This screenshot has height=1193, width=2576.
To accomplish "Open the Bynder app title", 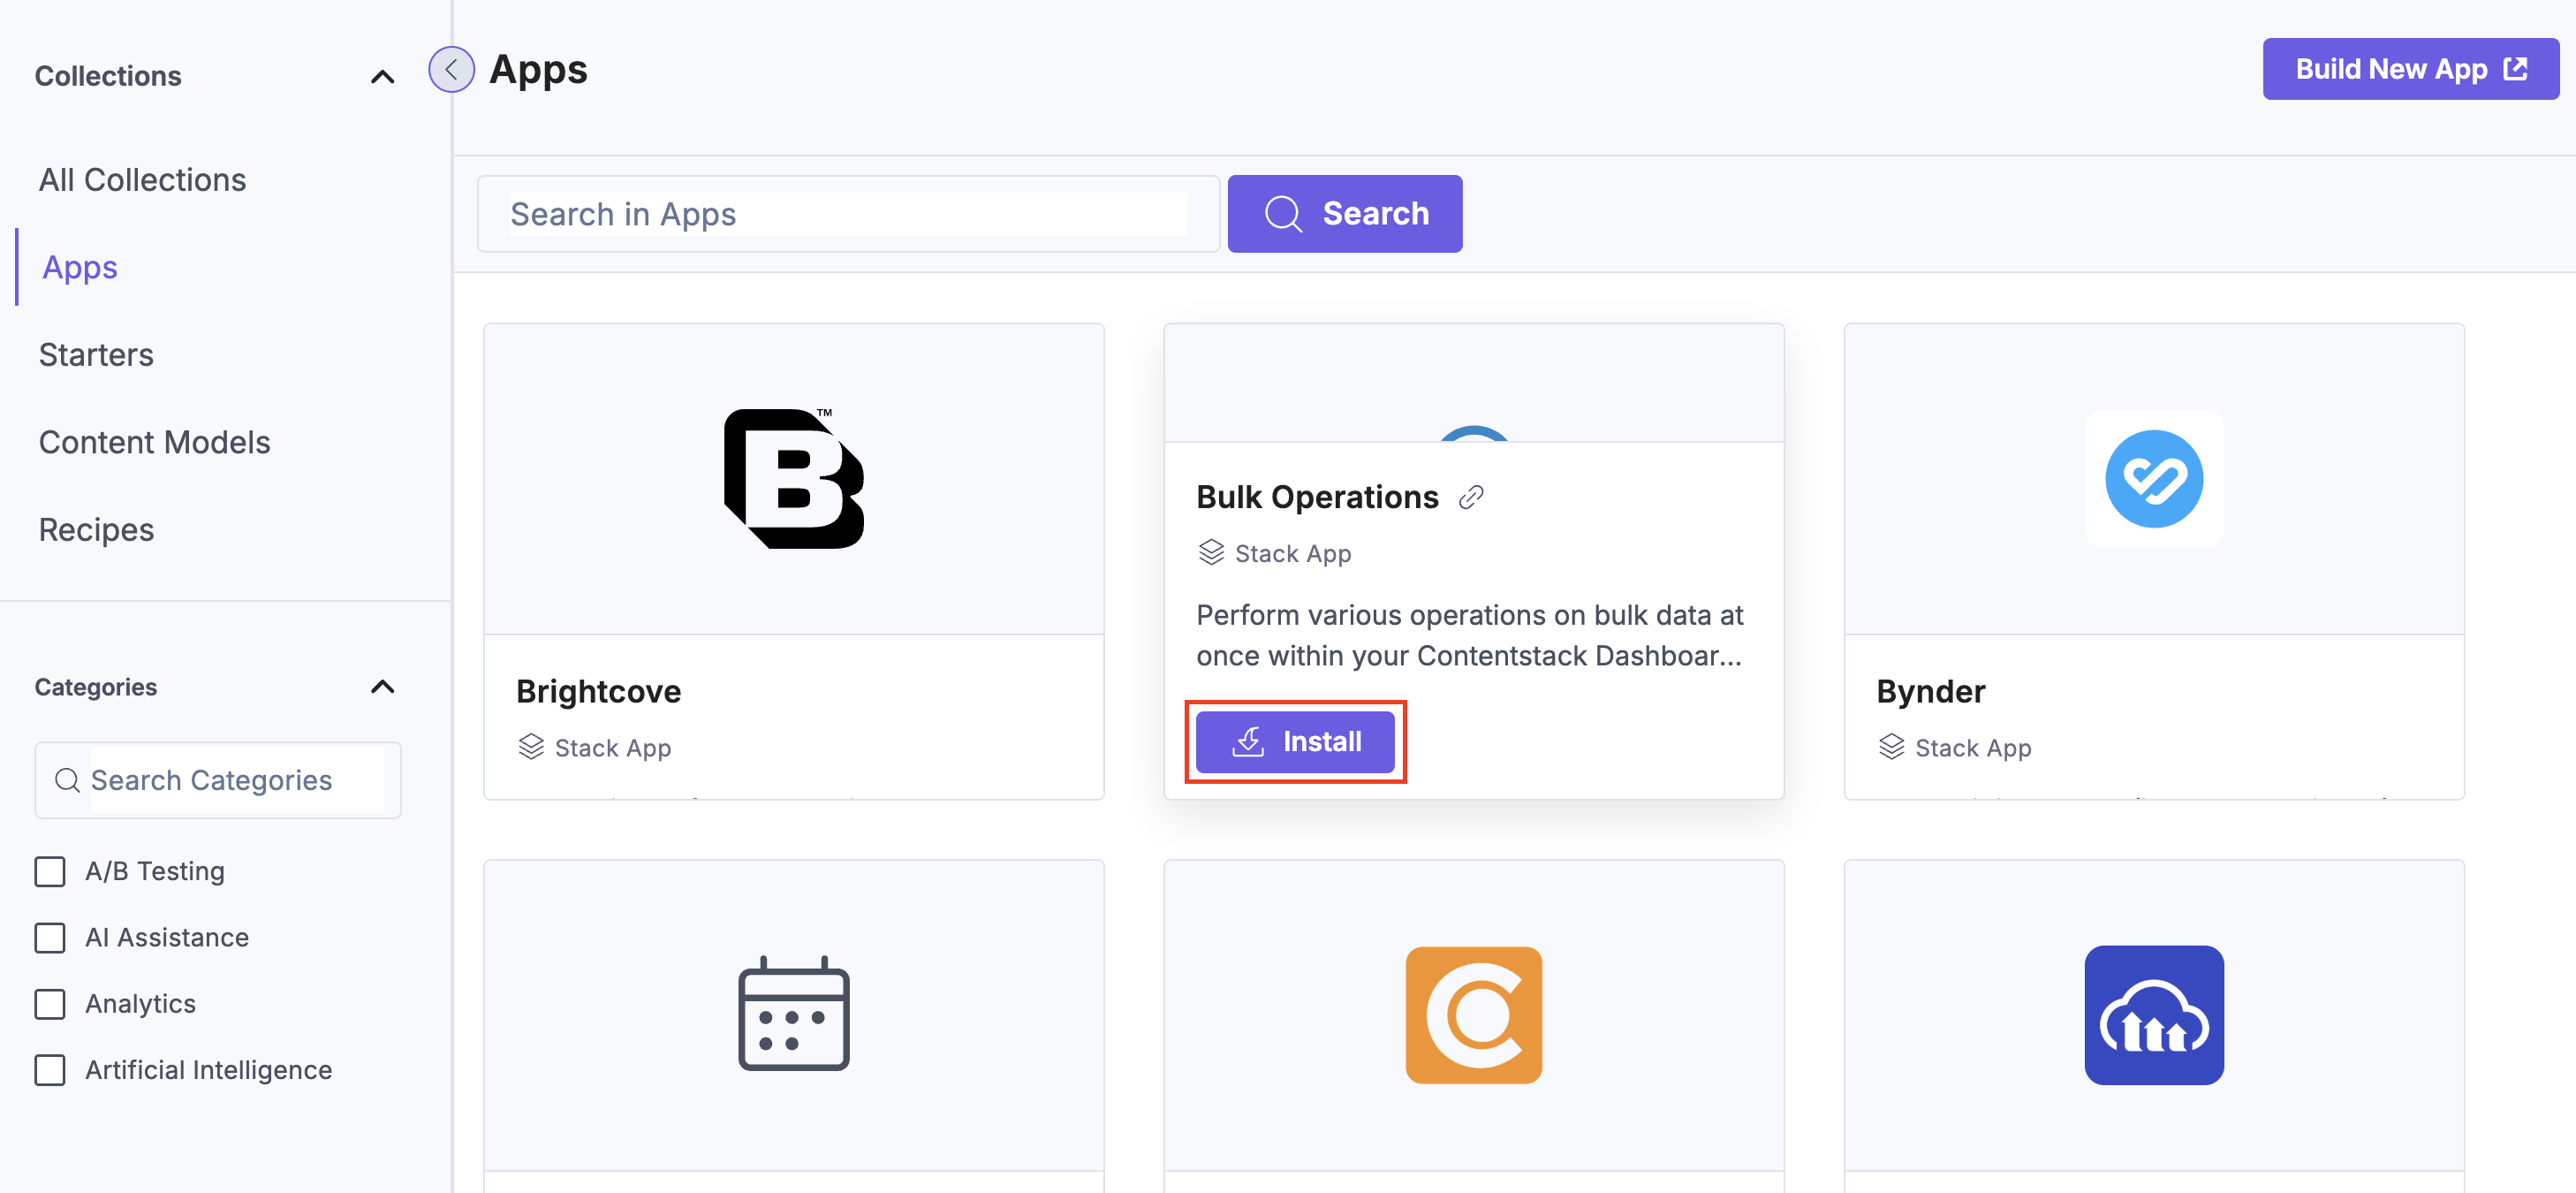I will [1930, 691].
